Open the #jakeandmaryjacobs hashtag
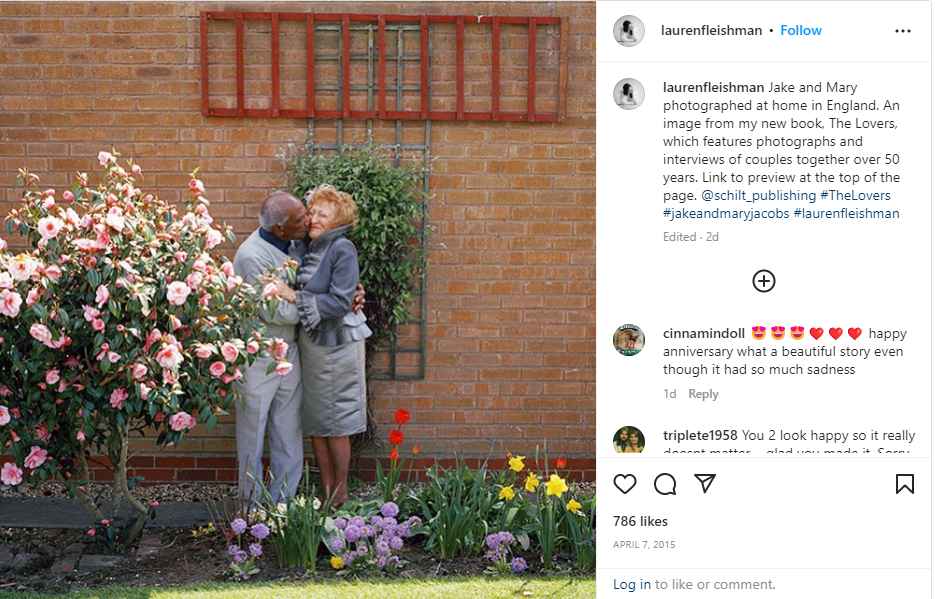This screenshot has height=599, width=935. coord(726,213)
